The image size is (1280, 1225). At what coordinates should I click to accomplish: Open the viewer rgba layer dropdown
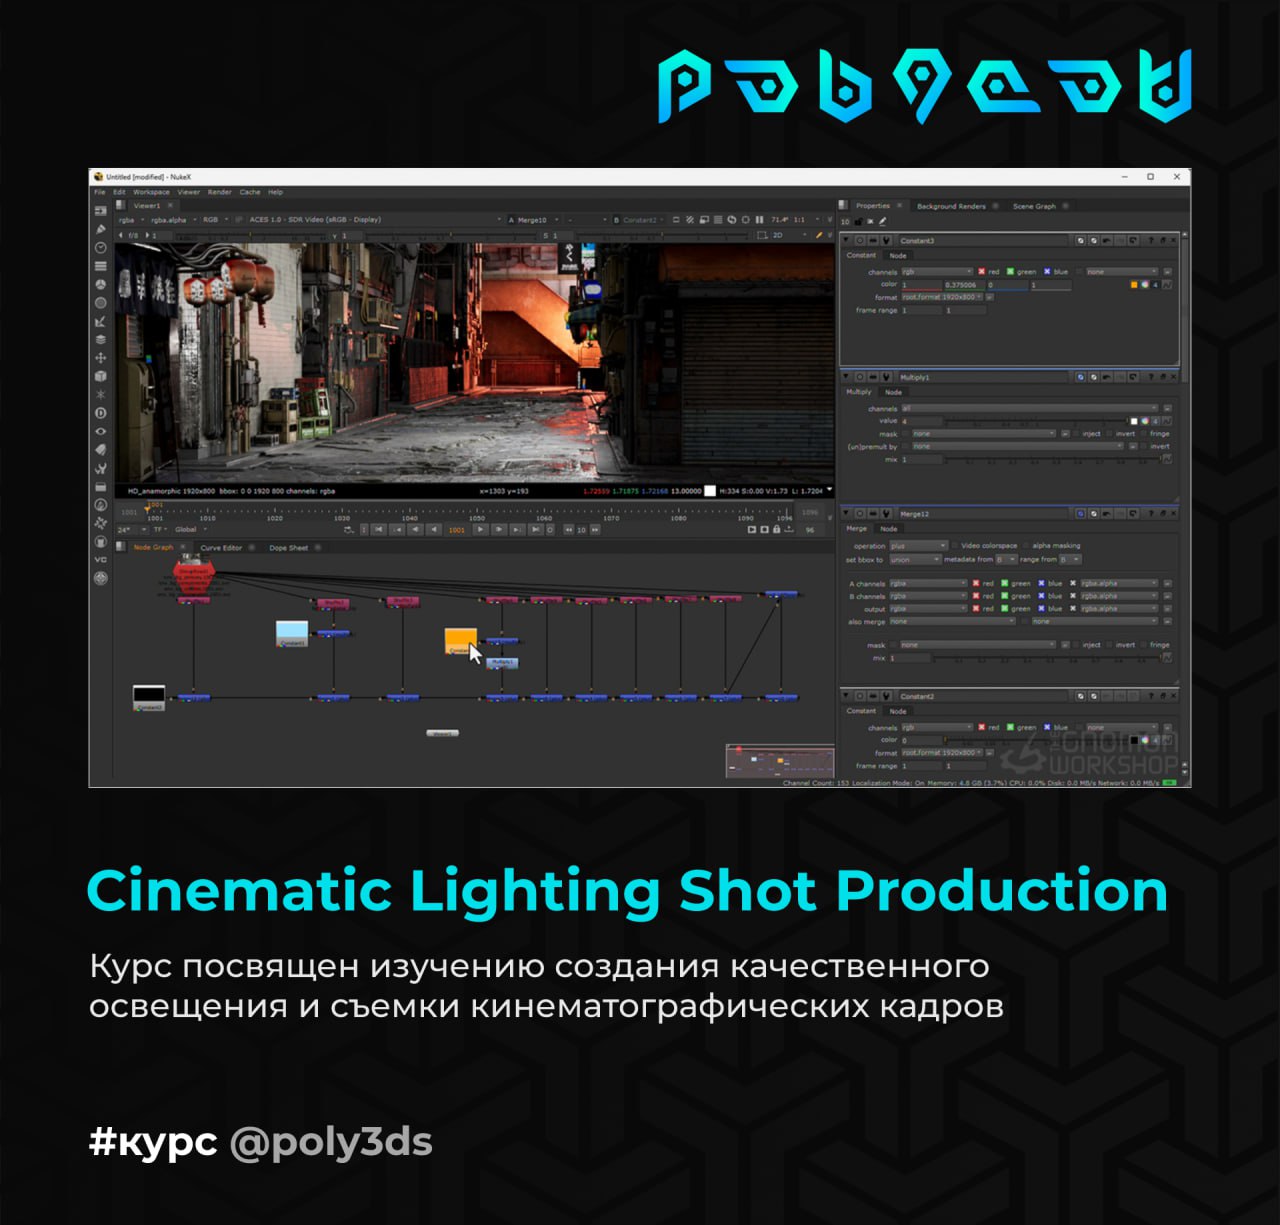[131, 219]
